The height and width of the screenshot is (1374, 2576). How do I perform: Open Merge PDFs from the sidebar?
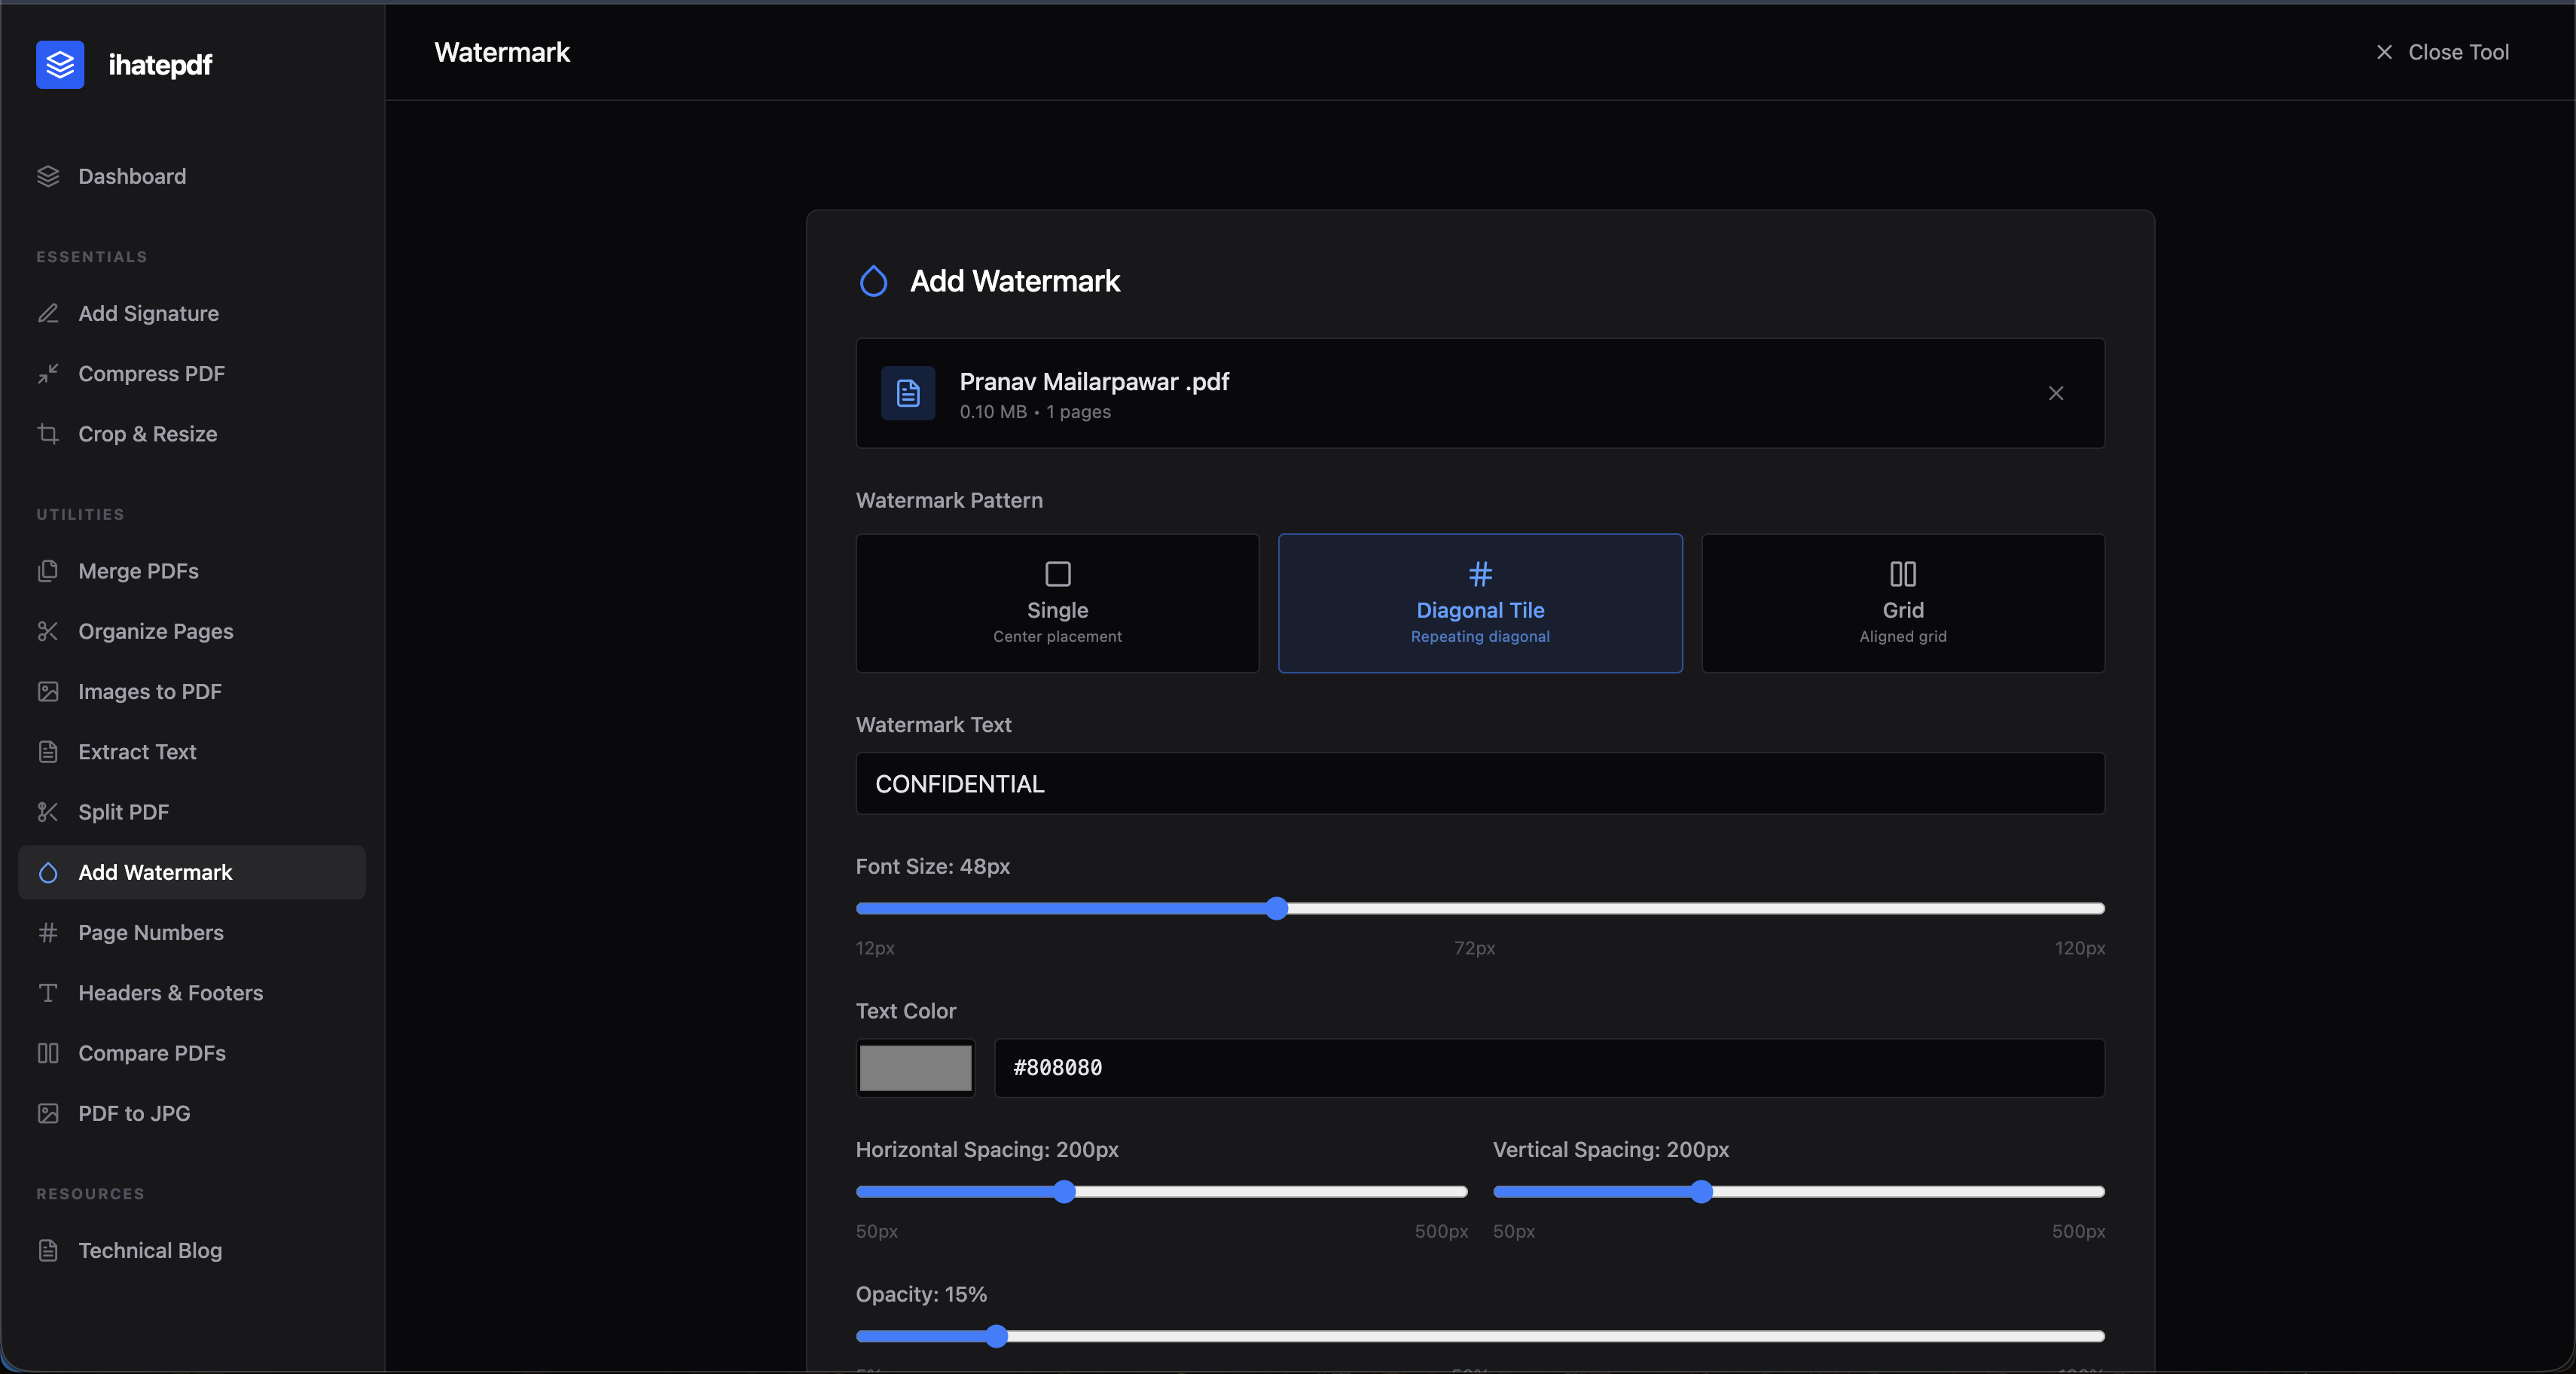(x=138, y=571)
